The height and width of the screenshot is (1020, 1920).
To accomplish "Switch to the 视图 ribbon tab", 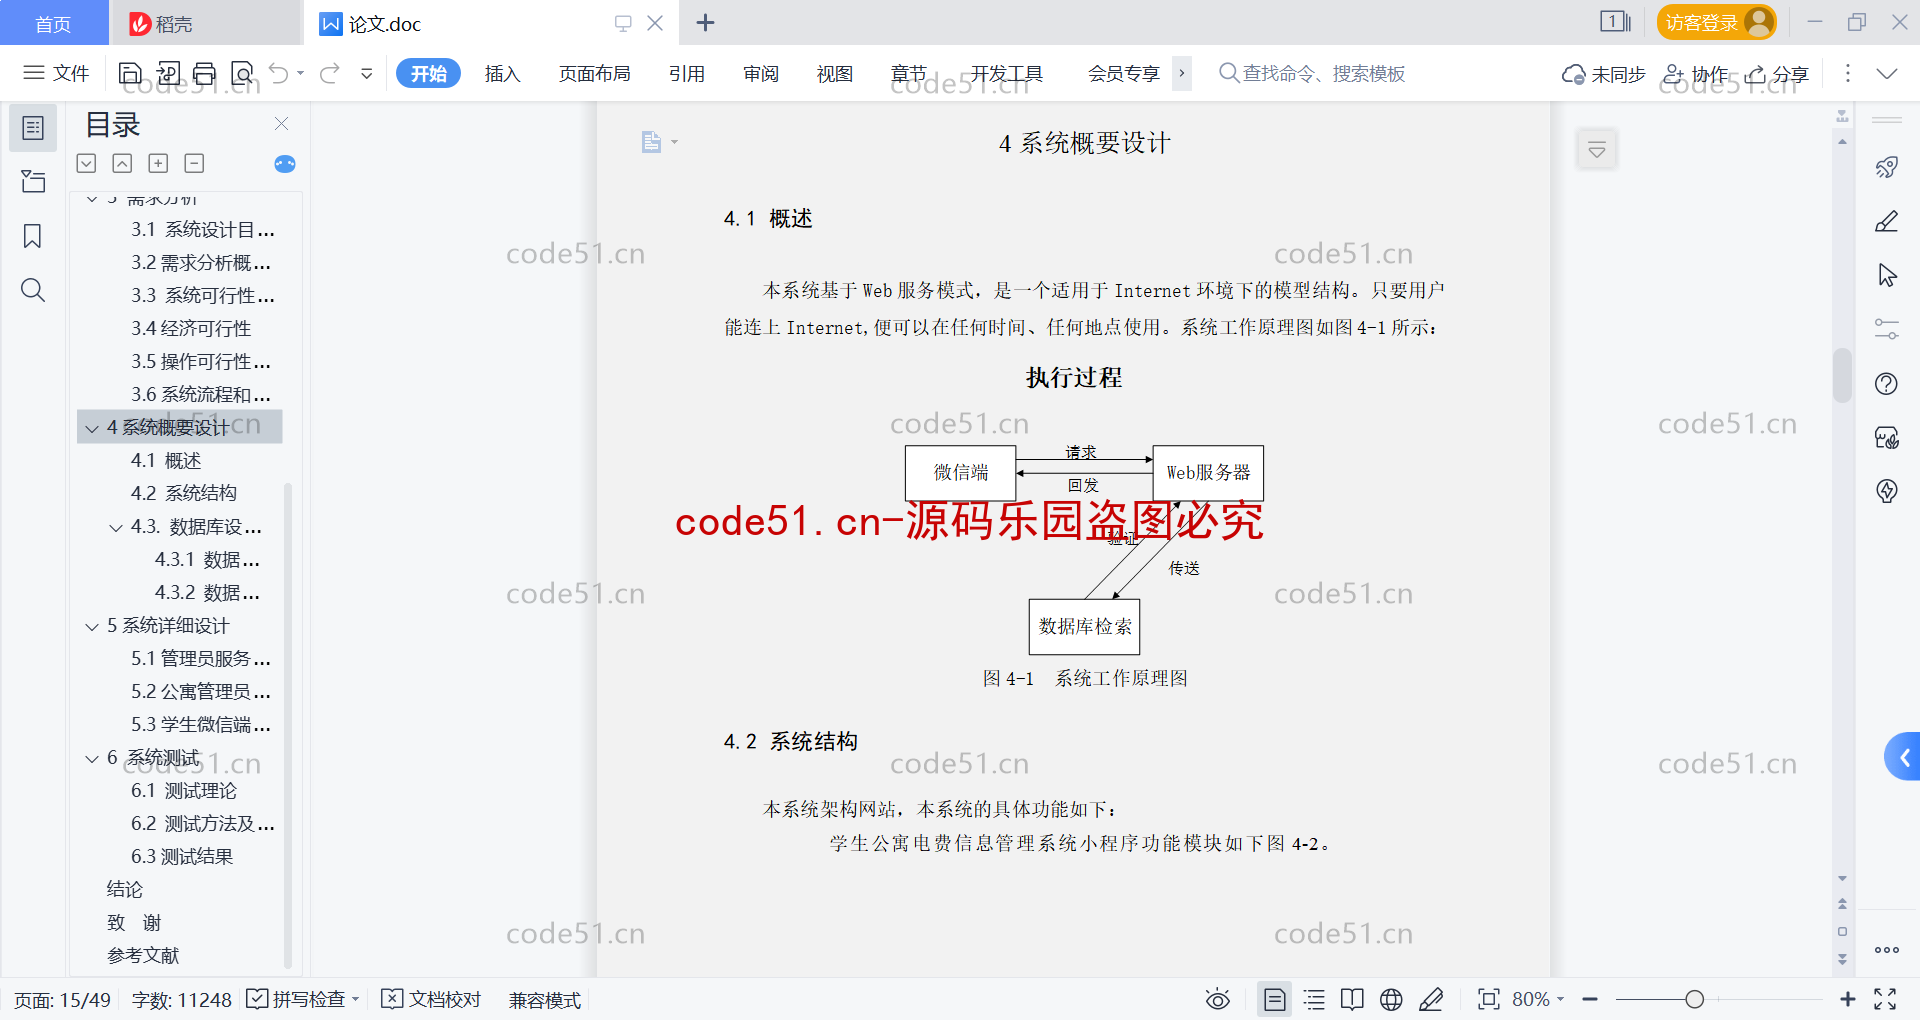I will click(834, 73).
